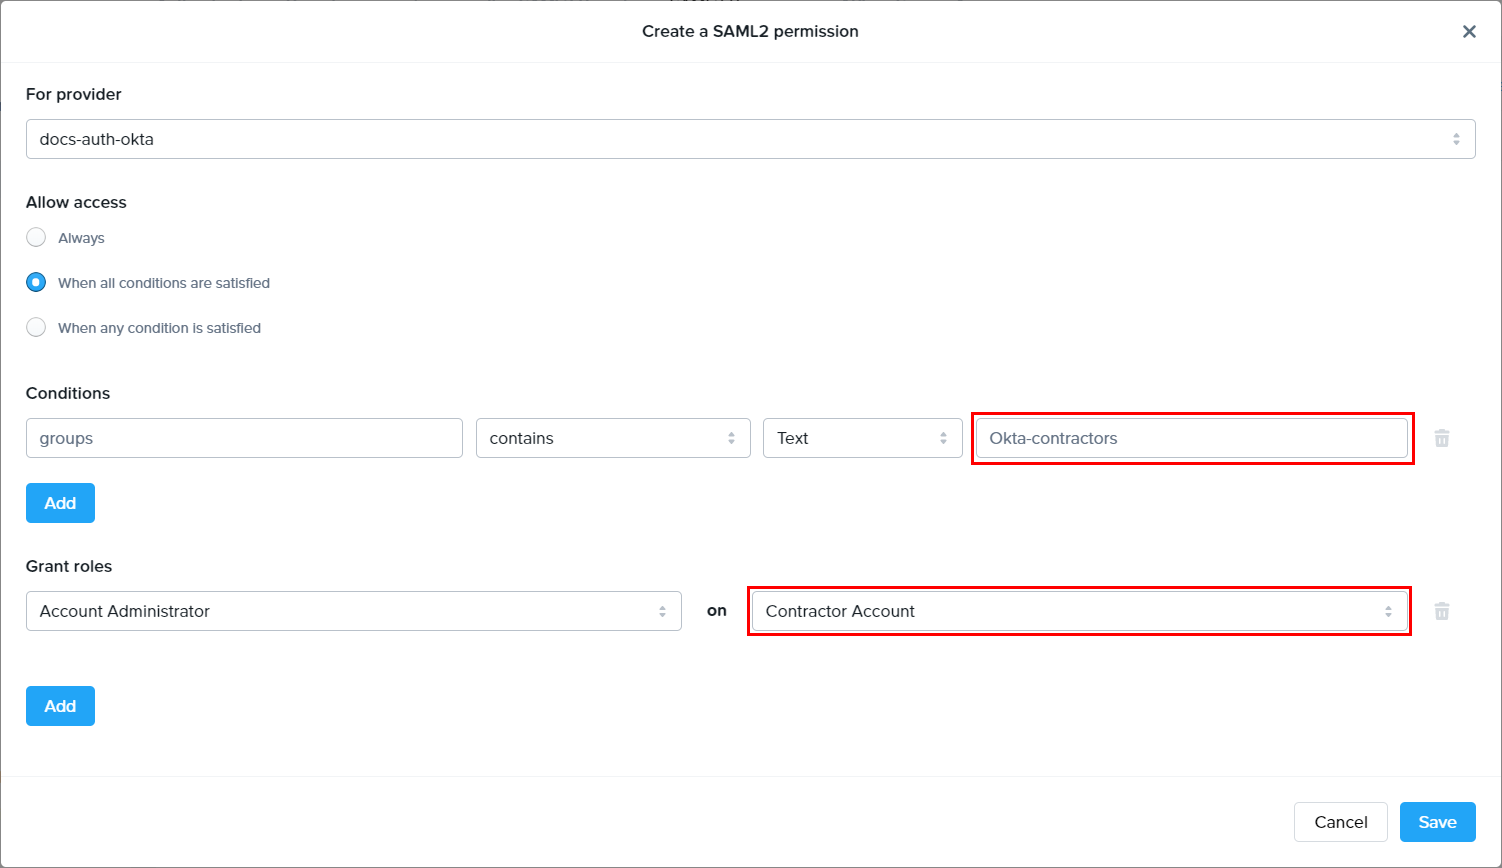Add a new condition with Add button
The image size is (1502, 868).
click(x=60, y=503)
